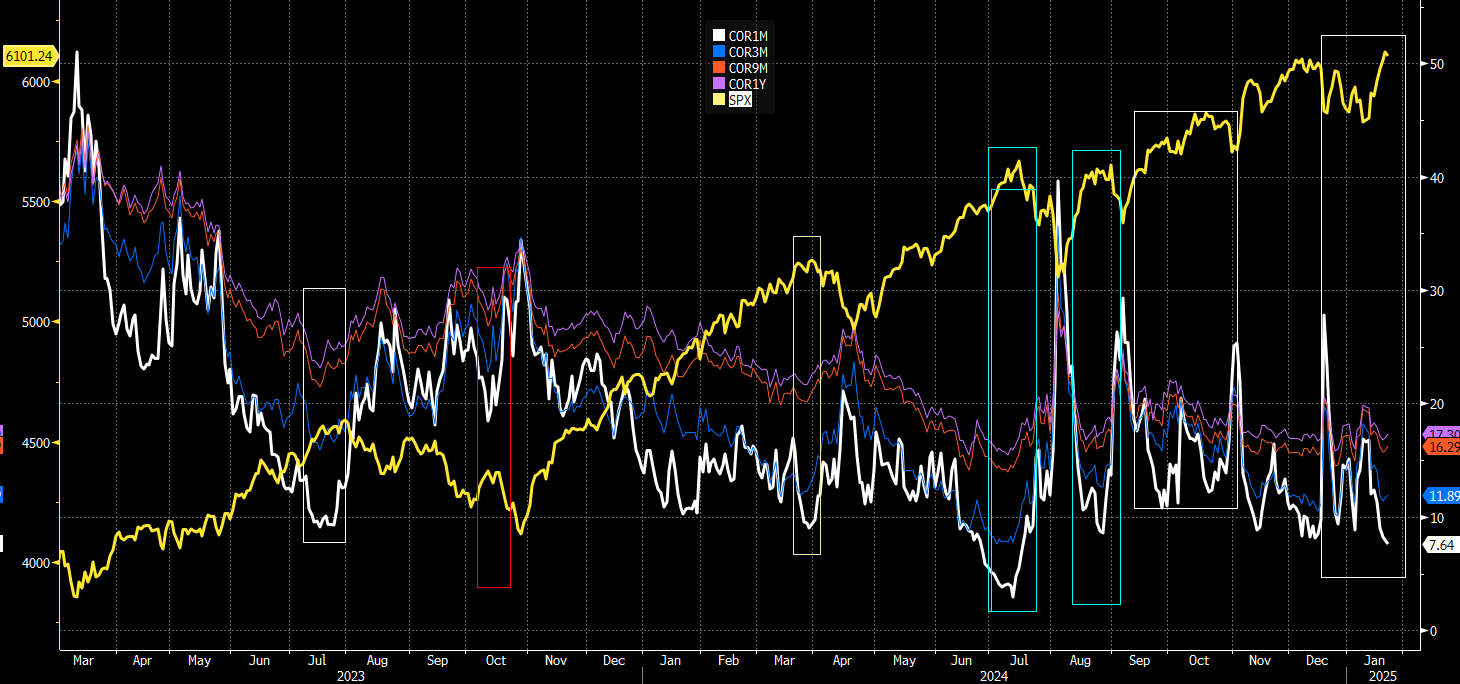1460x684 pixels.
Task: Click the 0 right axis label
Action: tap(1432, 631)
